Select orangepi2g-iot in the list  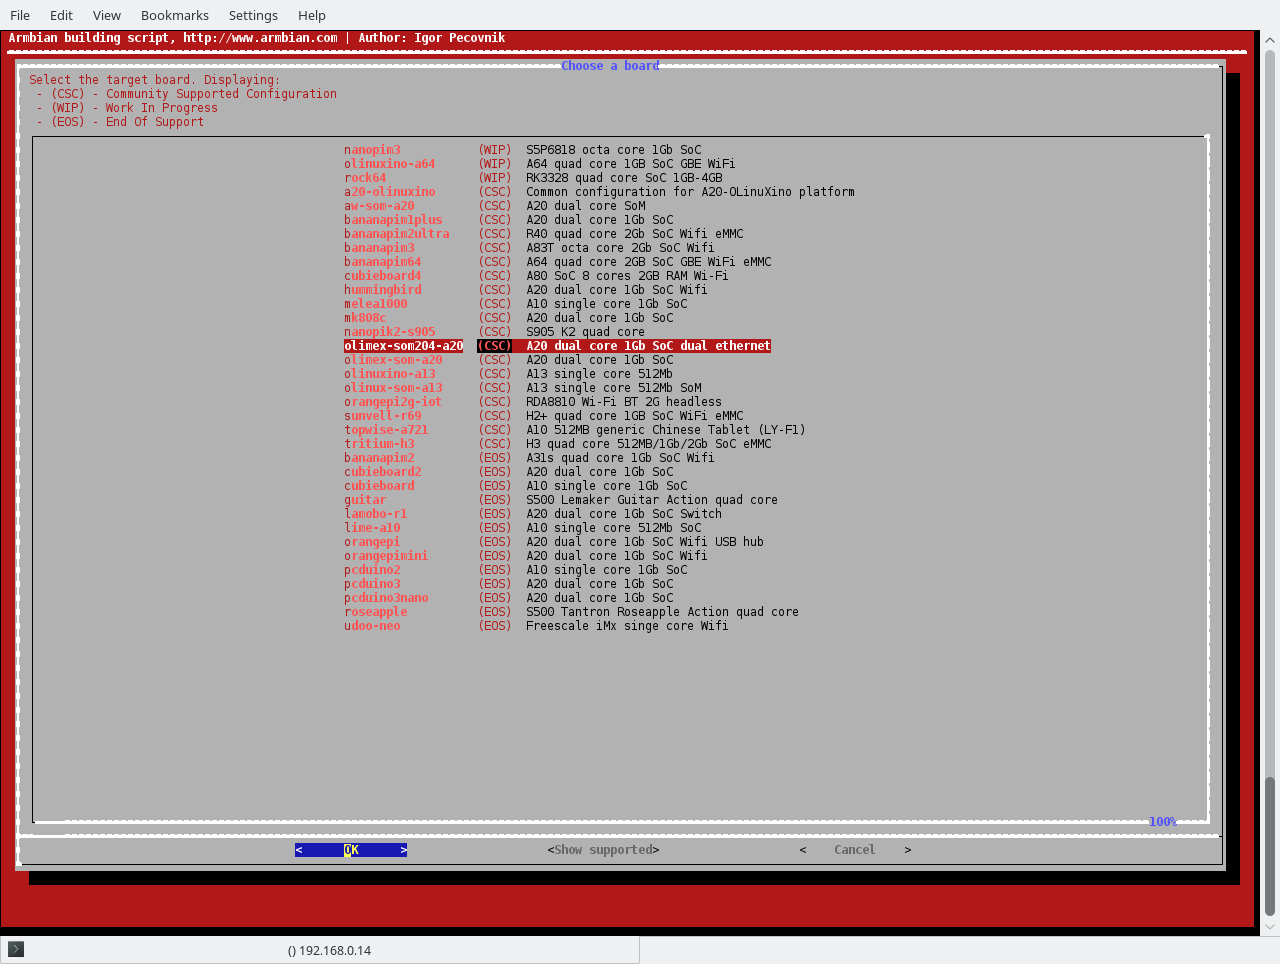[x=533, y=402]
